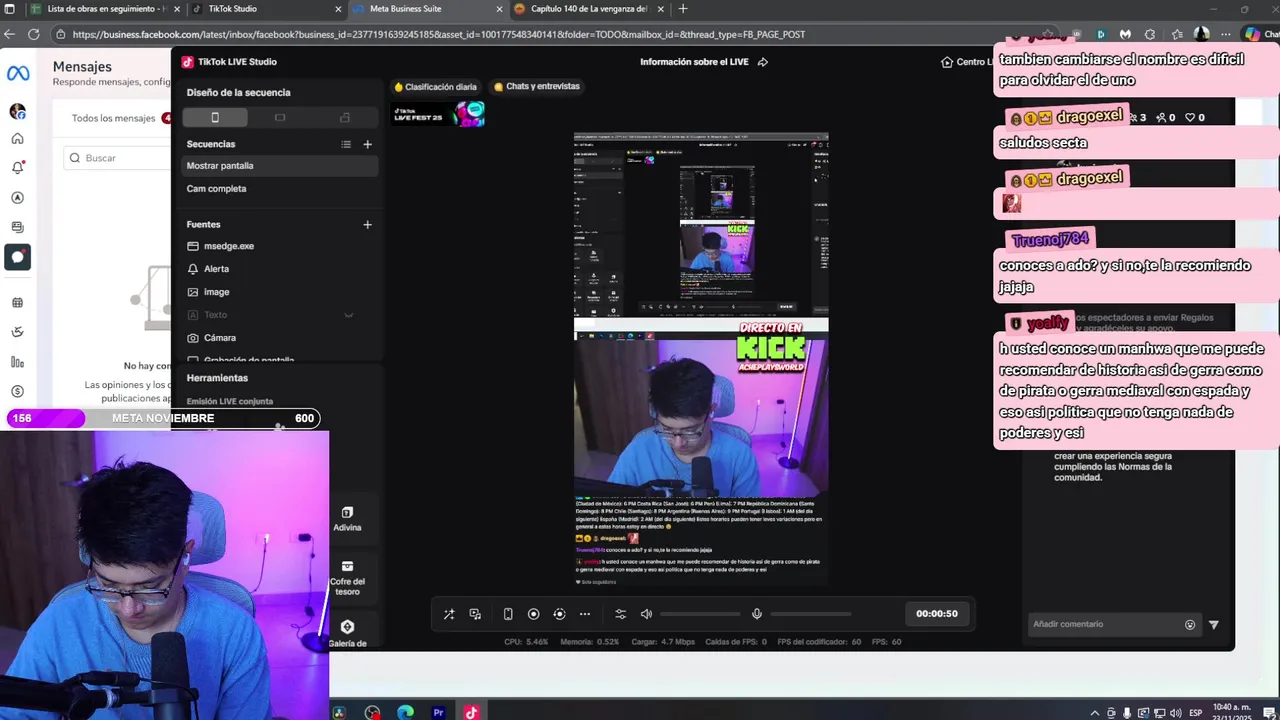This screenshot has height=720, width=1280.
Task: Open the ads compass icon in Meta sidebar
Action: [17, 198]
